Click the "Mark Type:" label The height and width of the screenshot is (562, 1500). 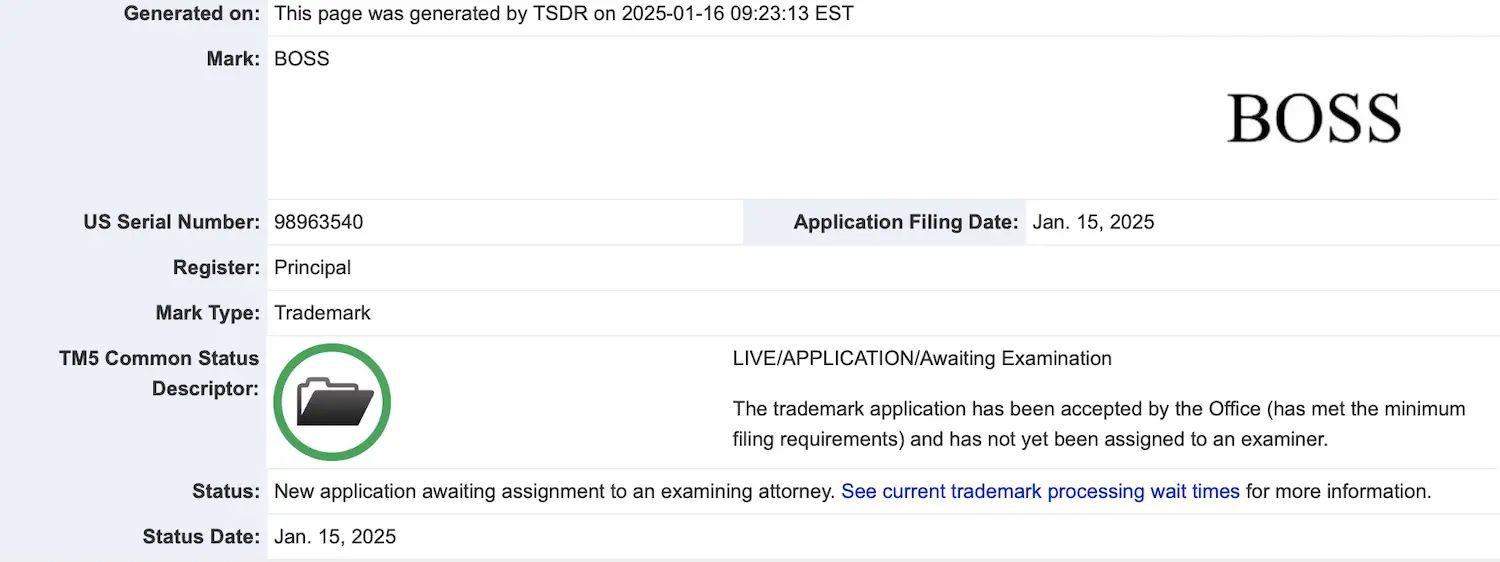(207, 313)
